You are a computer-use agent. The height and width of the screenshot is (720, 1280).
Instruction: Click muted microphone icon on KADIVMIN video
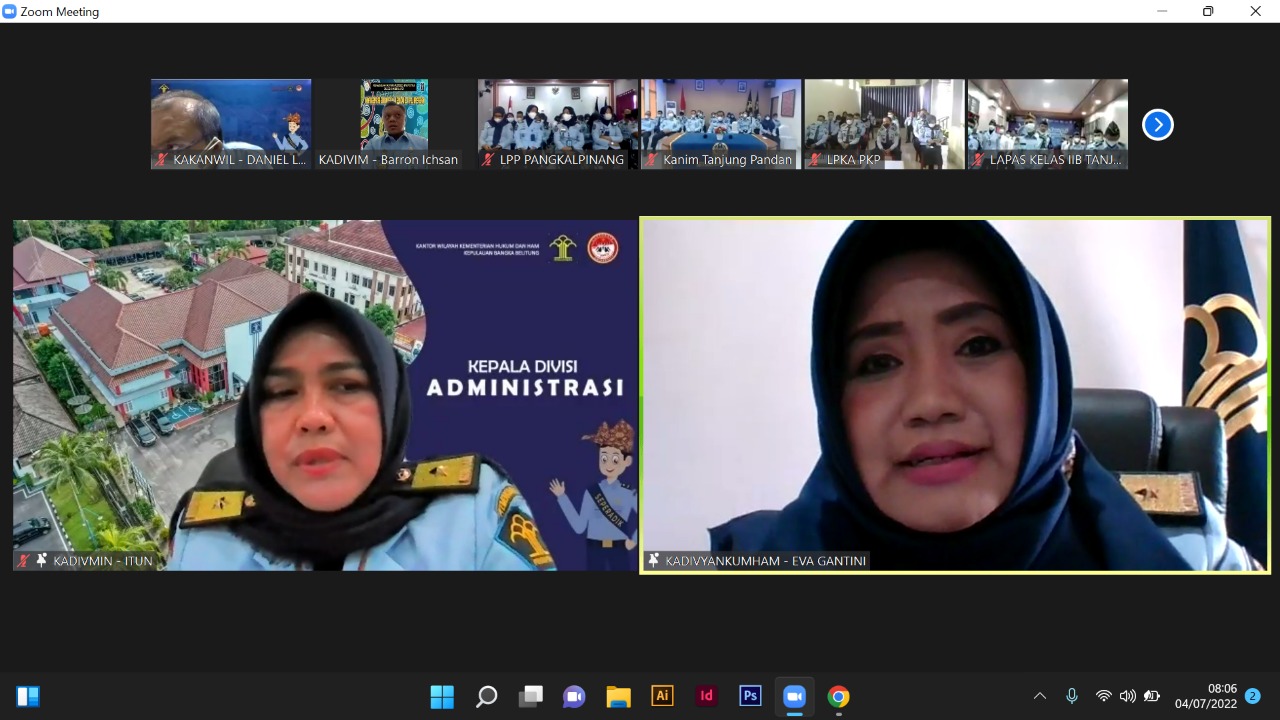(x=24, y=561)
